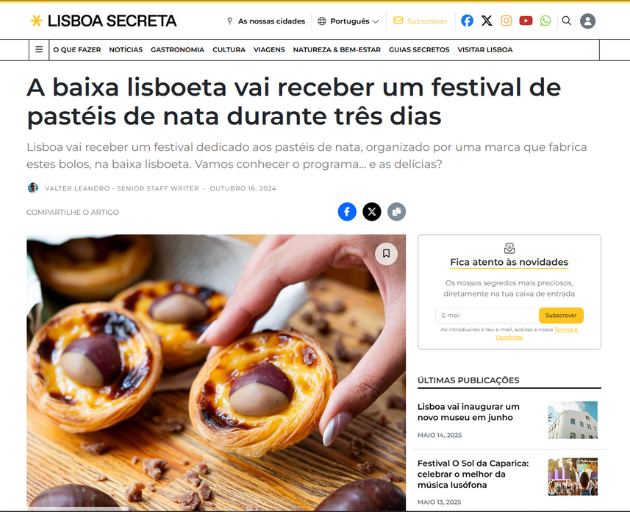Open Instagram icon in header
This screenshot has height=512, width=630.
pyautogui.click(x=506, y=21)
